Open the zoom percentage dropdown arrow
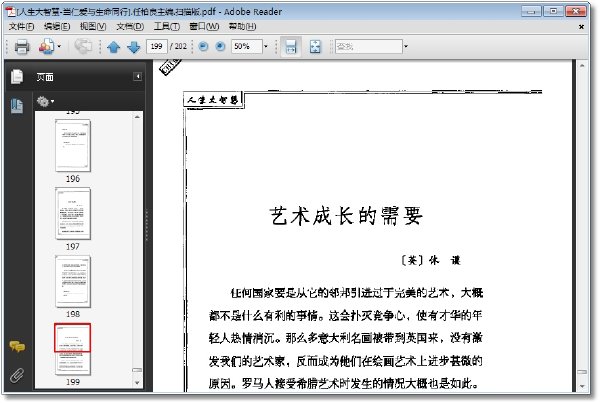The height and width of the screenshot is (404, 600). pos(266,47)
